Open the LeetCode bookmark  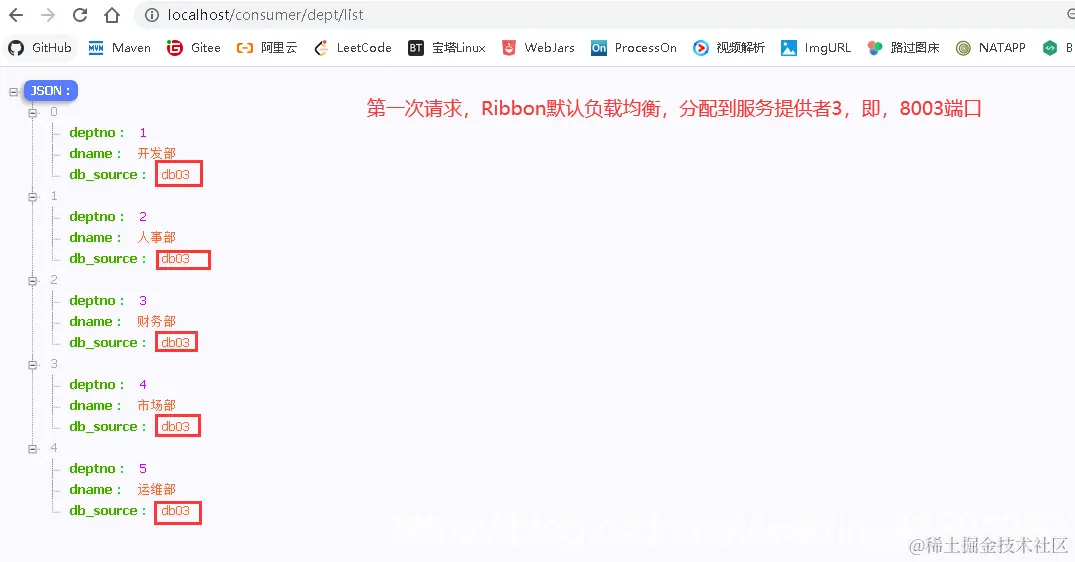(x=352, y=48)
